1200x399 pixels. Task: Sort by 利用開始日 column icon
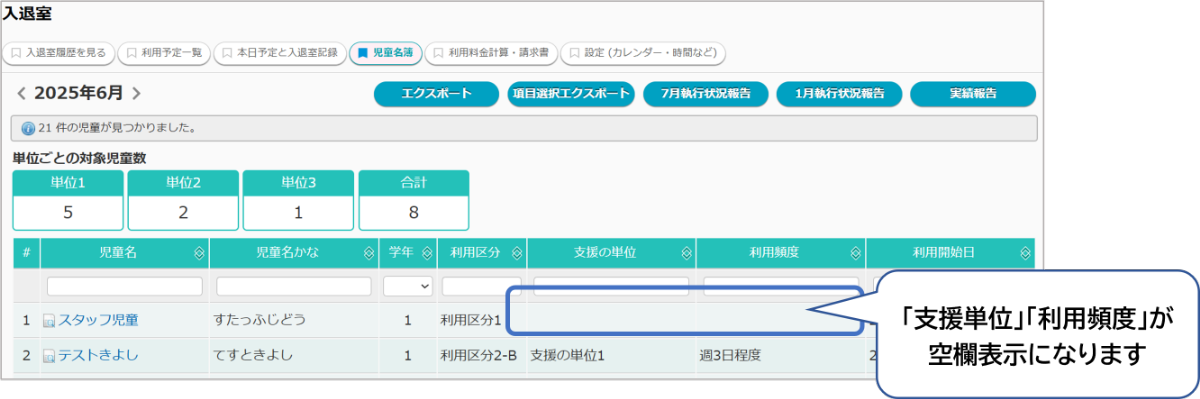click(x=1025, y=254)
